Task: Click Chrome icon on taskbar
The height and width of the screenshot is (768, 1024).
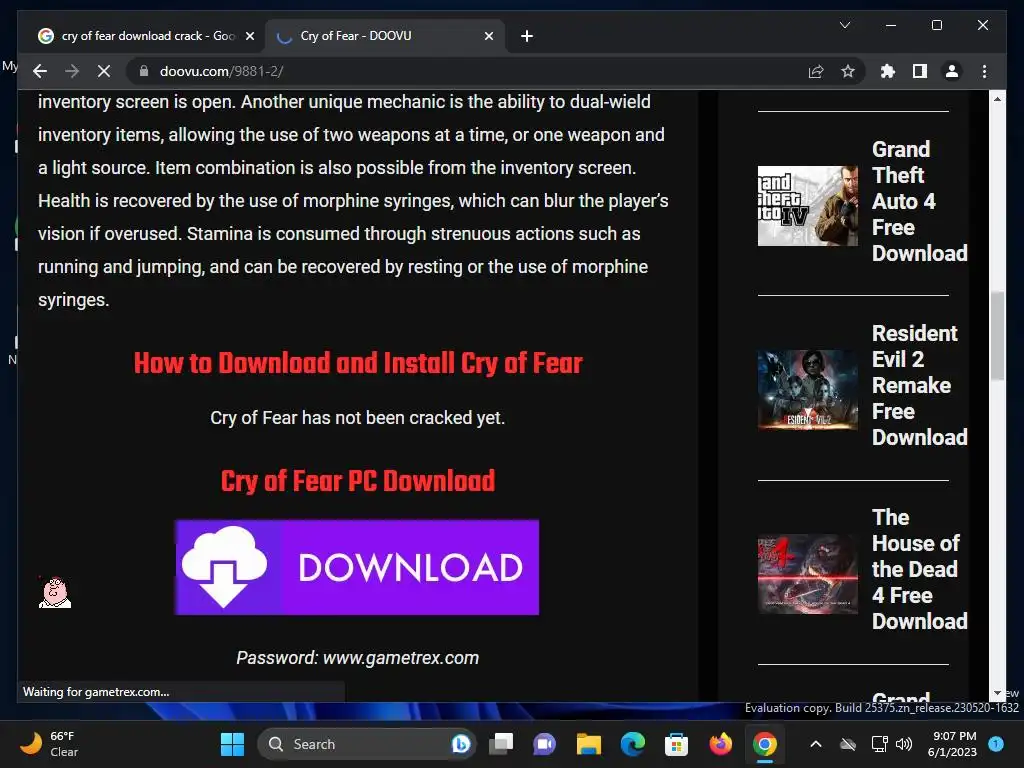Action: (764, 744)
